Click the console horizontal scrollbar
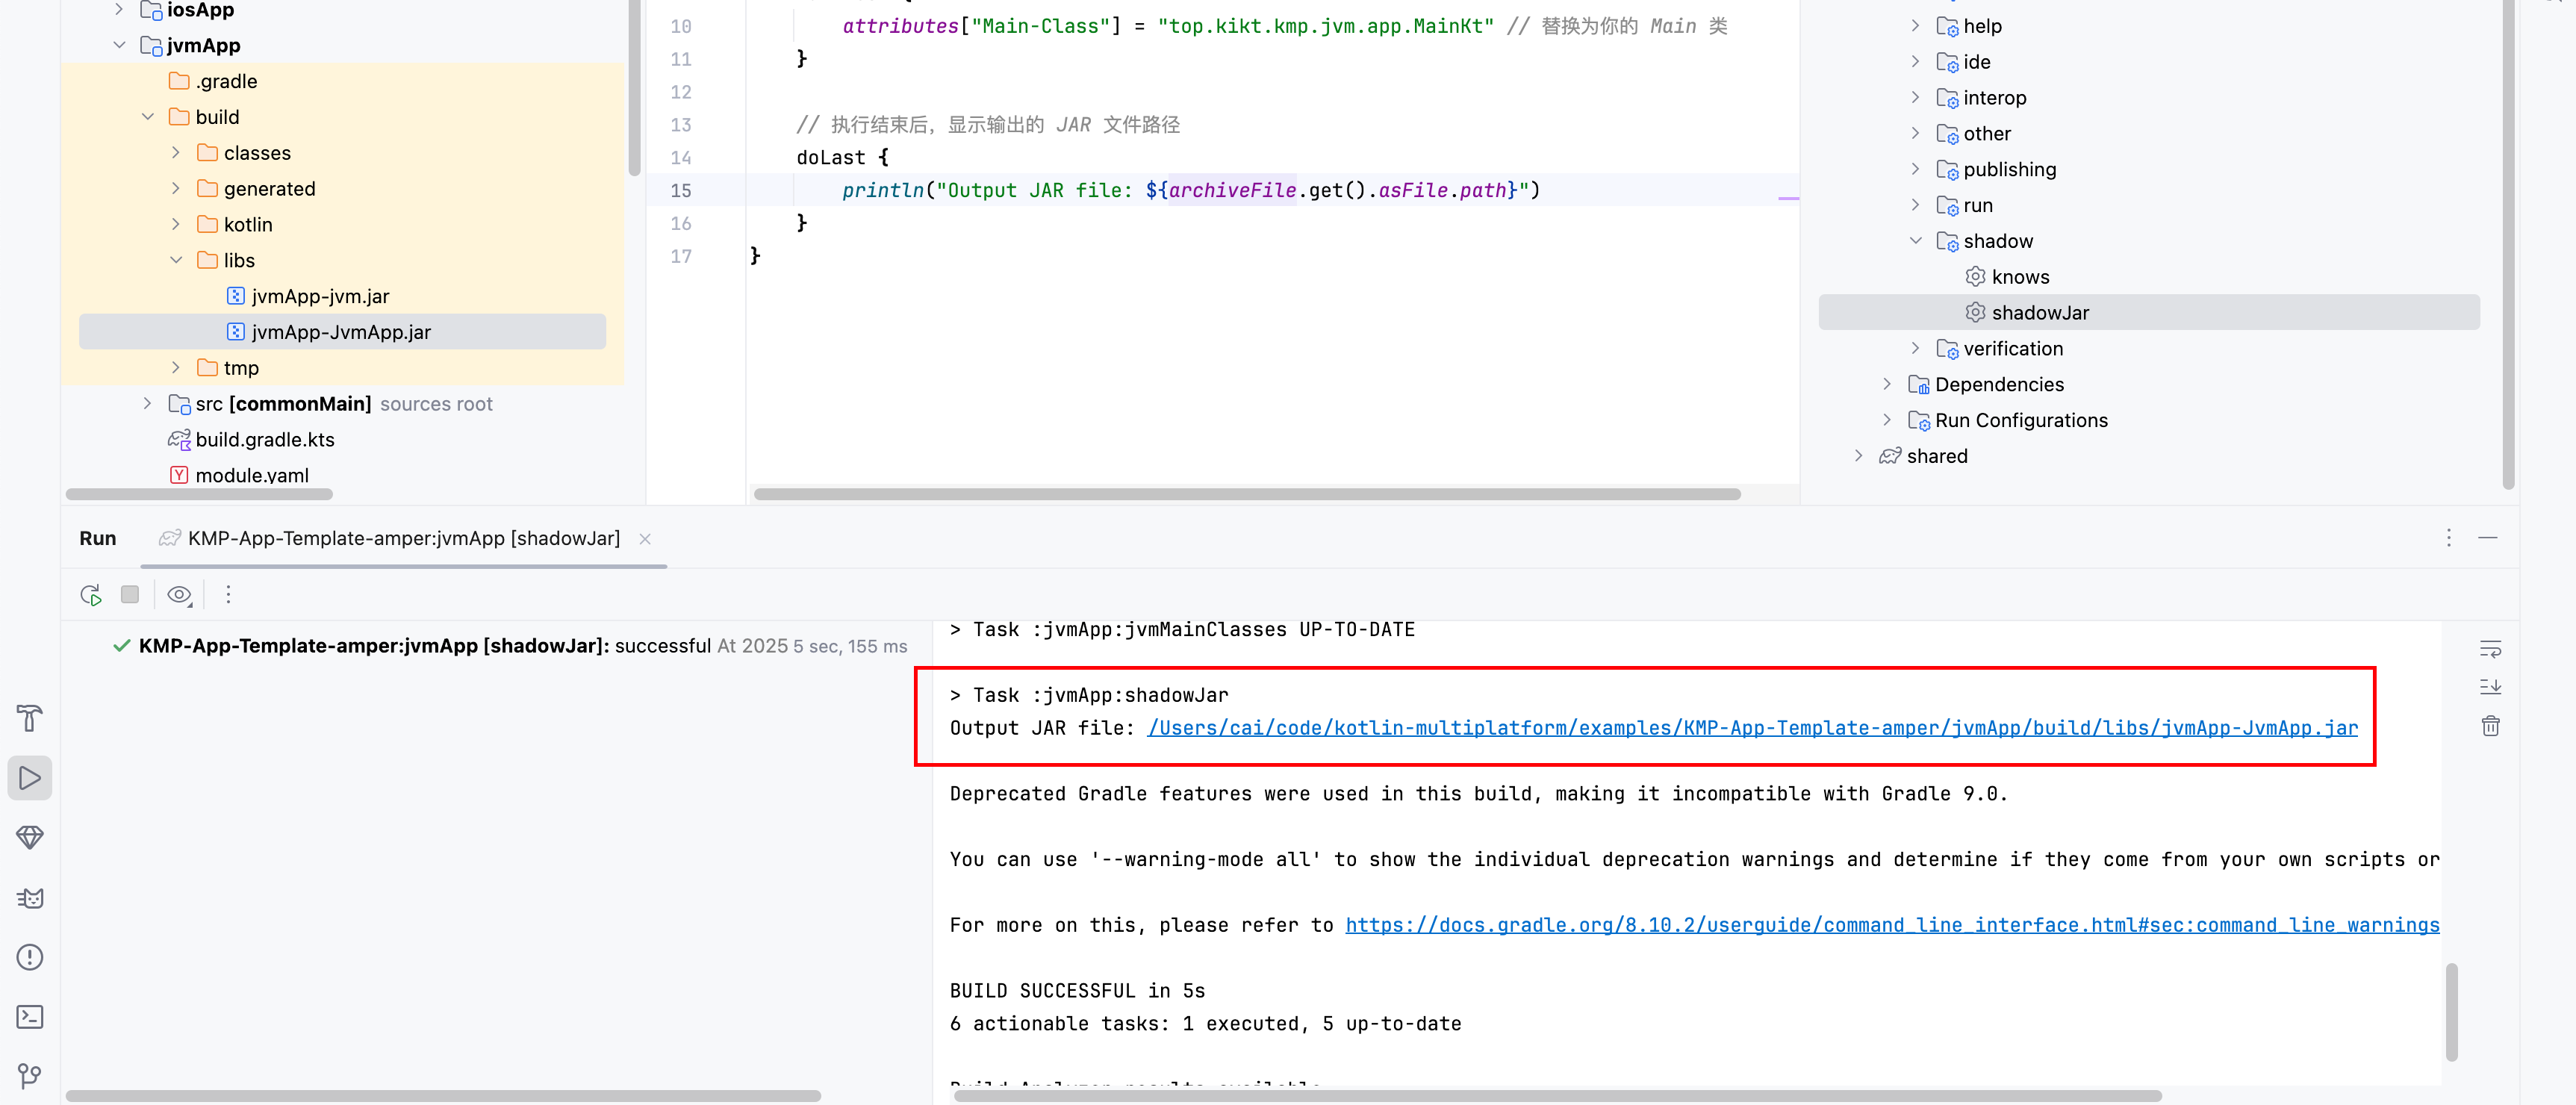 click(x=1557, y=1096)
